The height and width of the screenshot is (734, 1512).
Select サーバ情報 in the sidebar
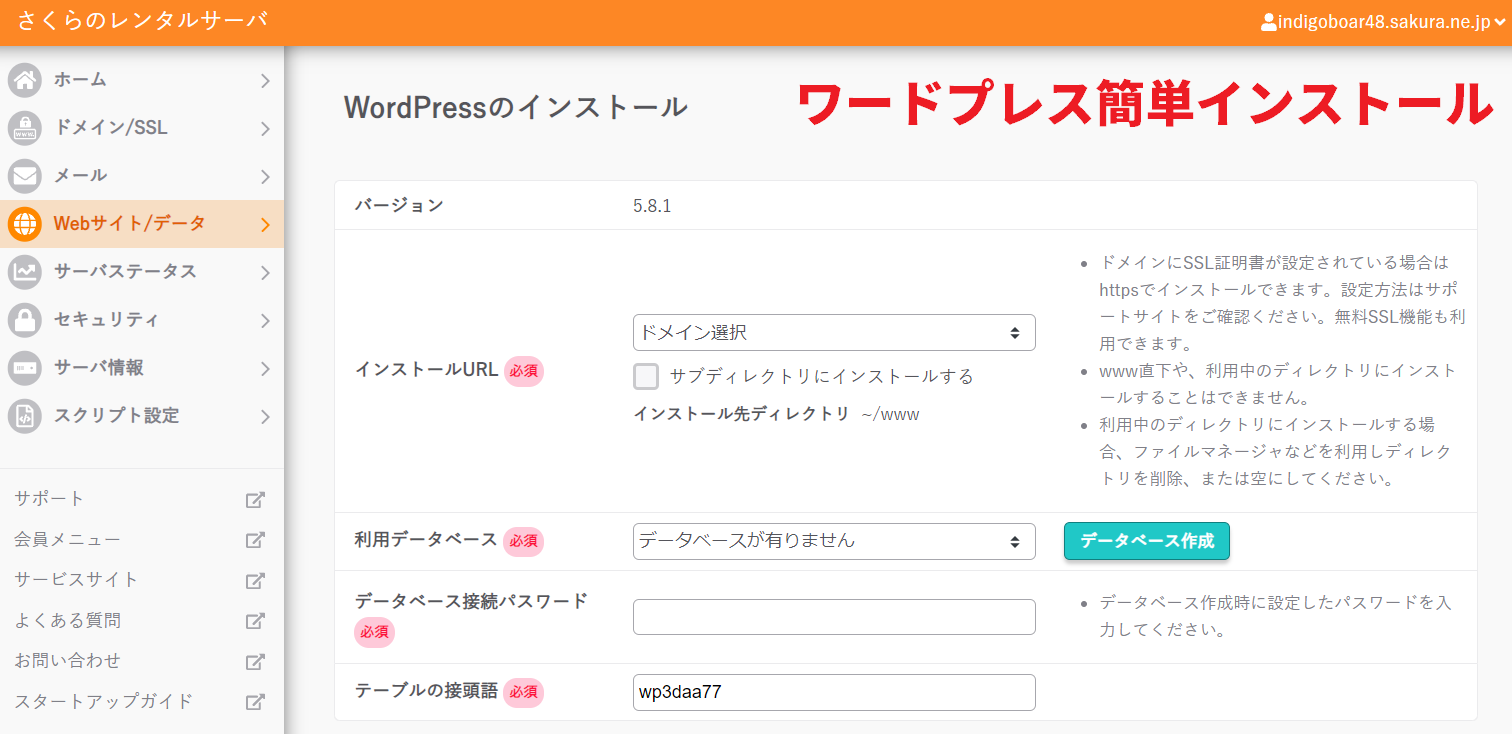[142, 368]
